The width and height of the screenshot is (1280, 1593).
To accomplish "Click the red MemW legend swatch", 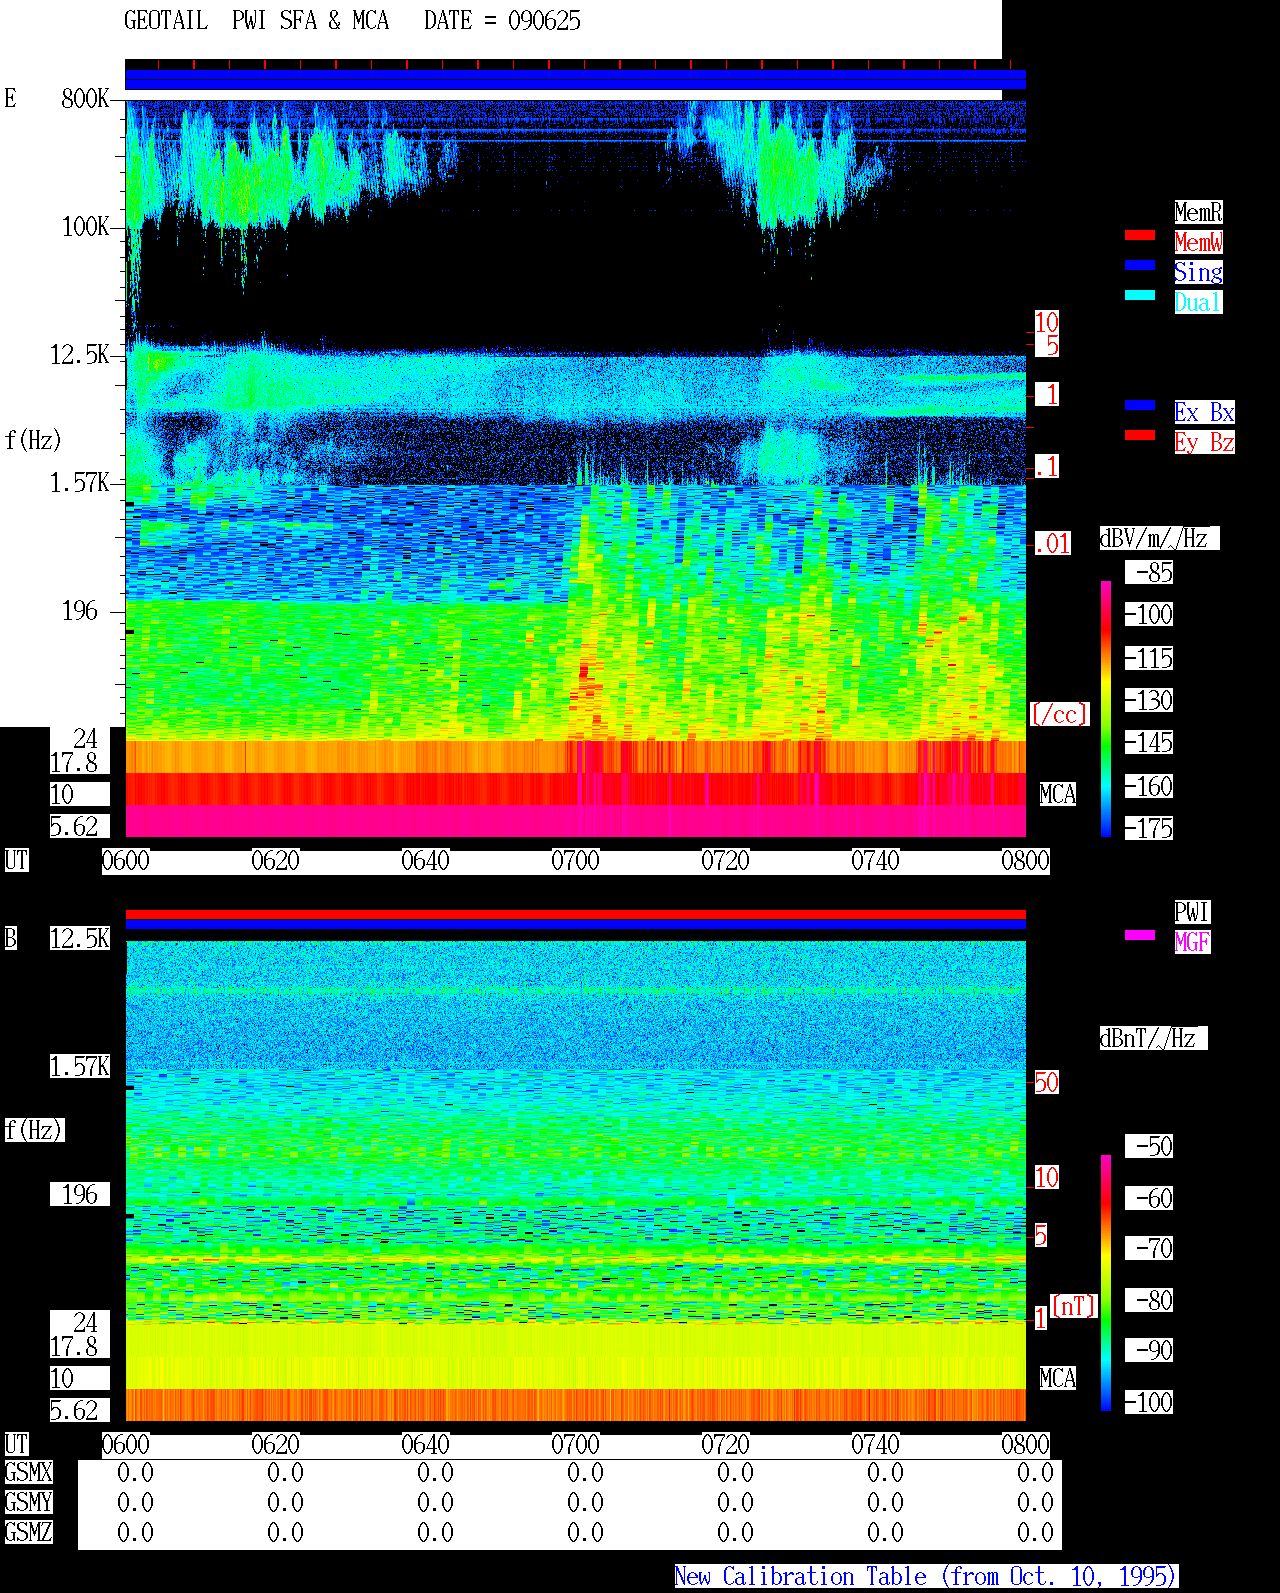I will pos(1140,235).
